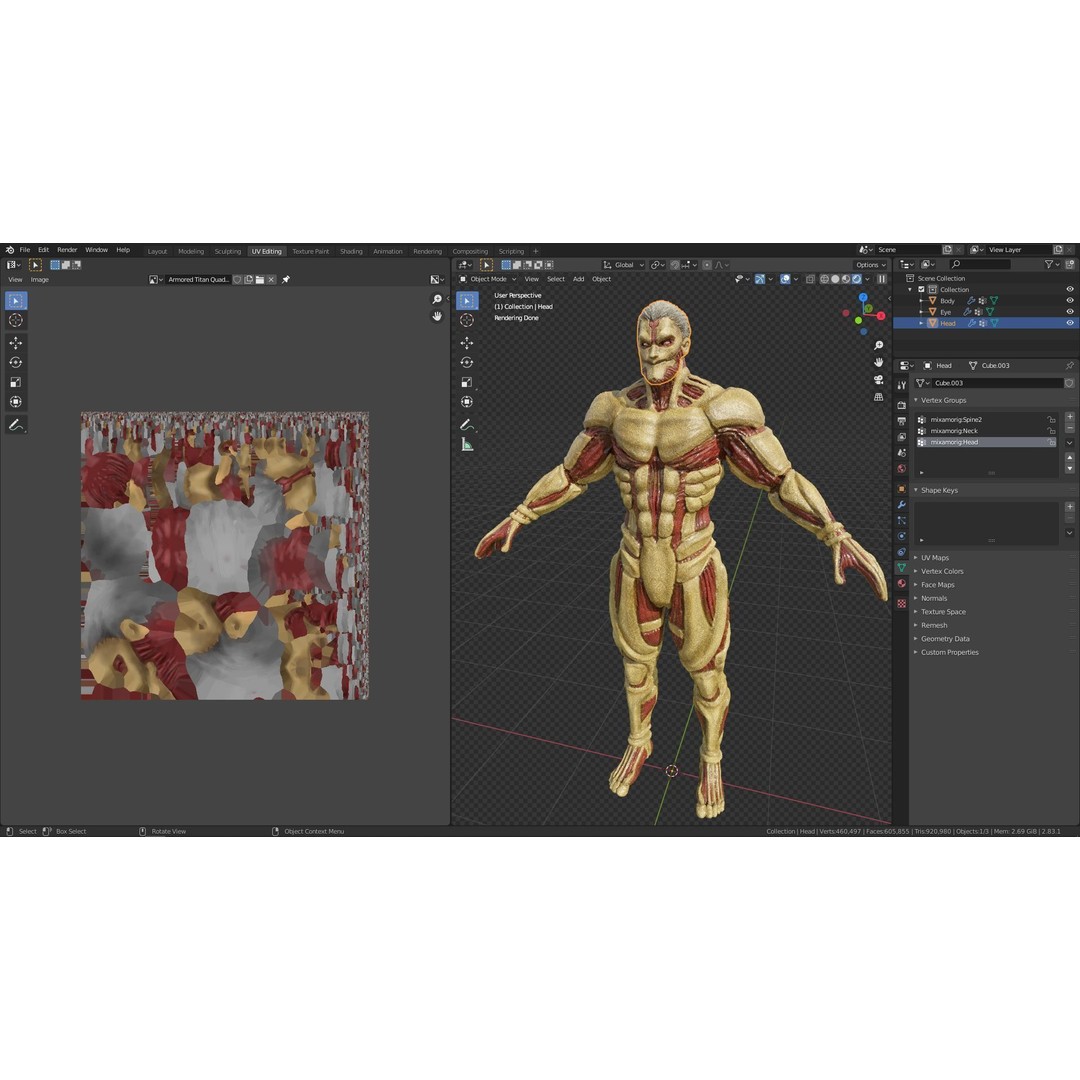Click the zoom icon in image editor
Image resolution: width=1080 pixels, height=1080 pixels.
(437, 299)
